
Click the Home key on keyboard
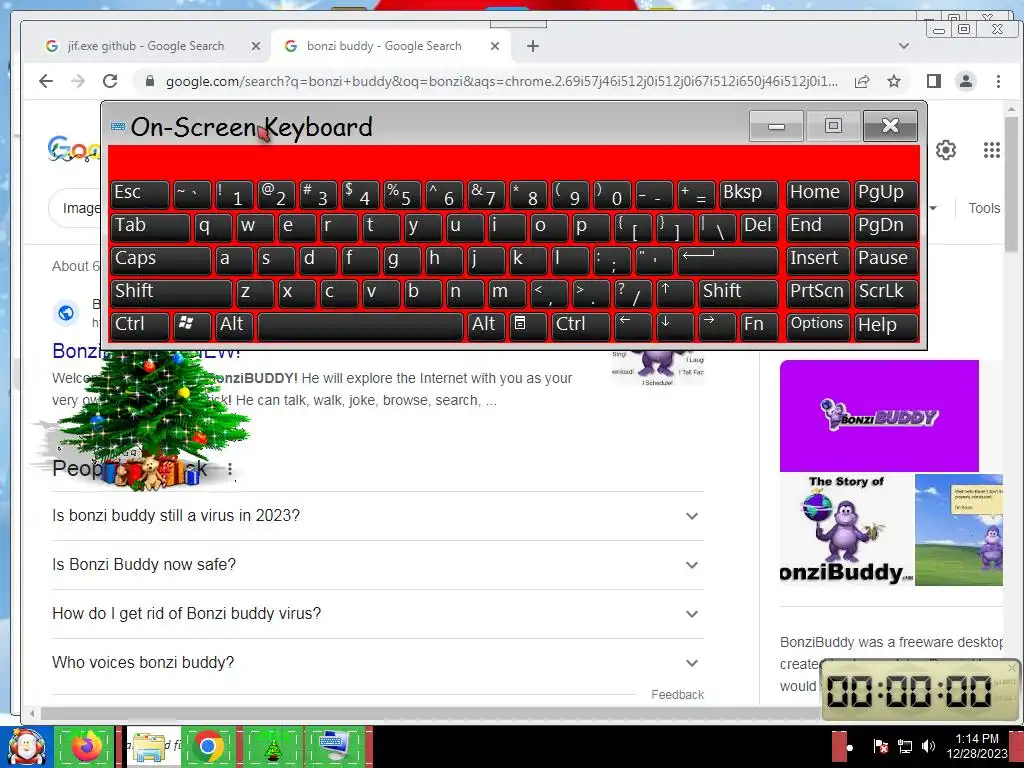tap(818, 194)
